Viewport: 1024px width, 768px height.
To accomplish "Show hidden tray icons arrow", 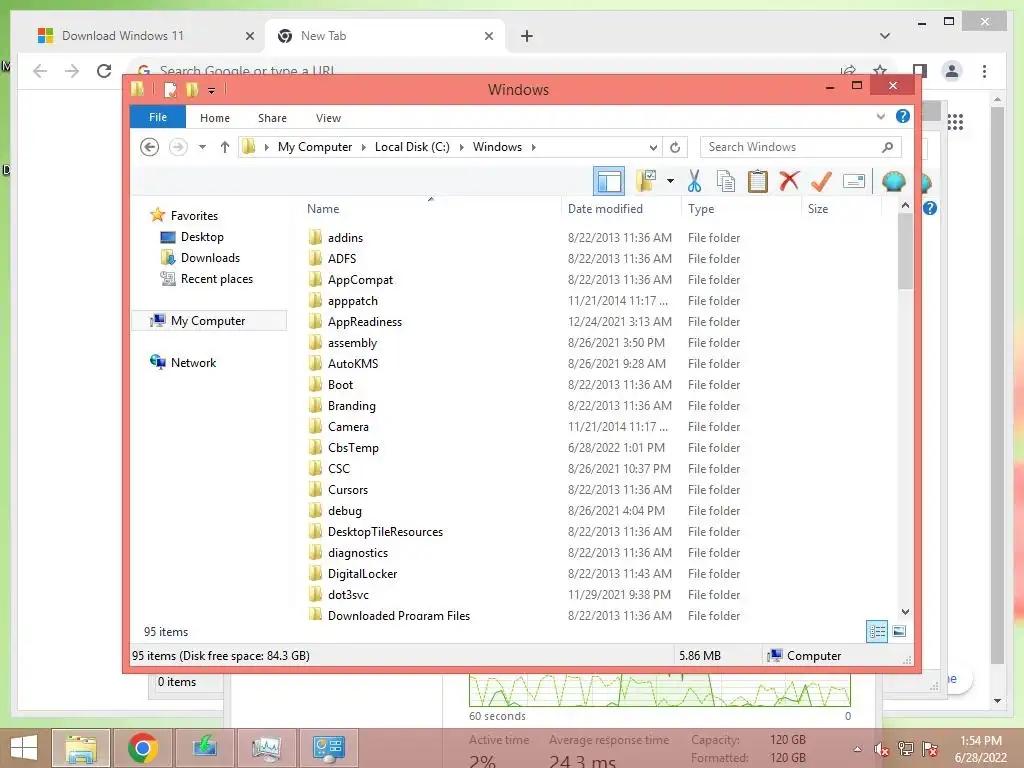I will pos(857,749).
